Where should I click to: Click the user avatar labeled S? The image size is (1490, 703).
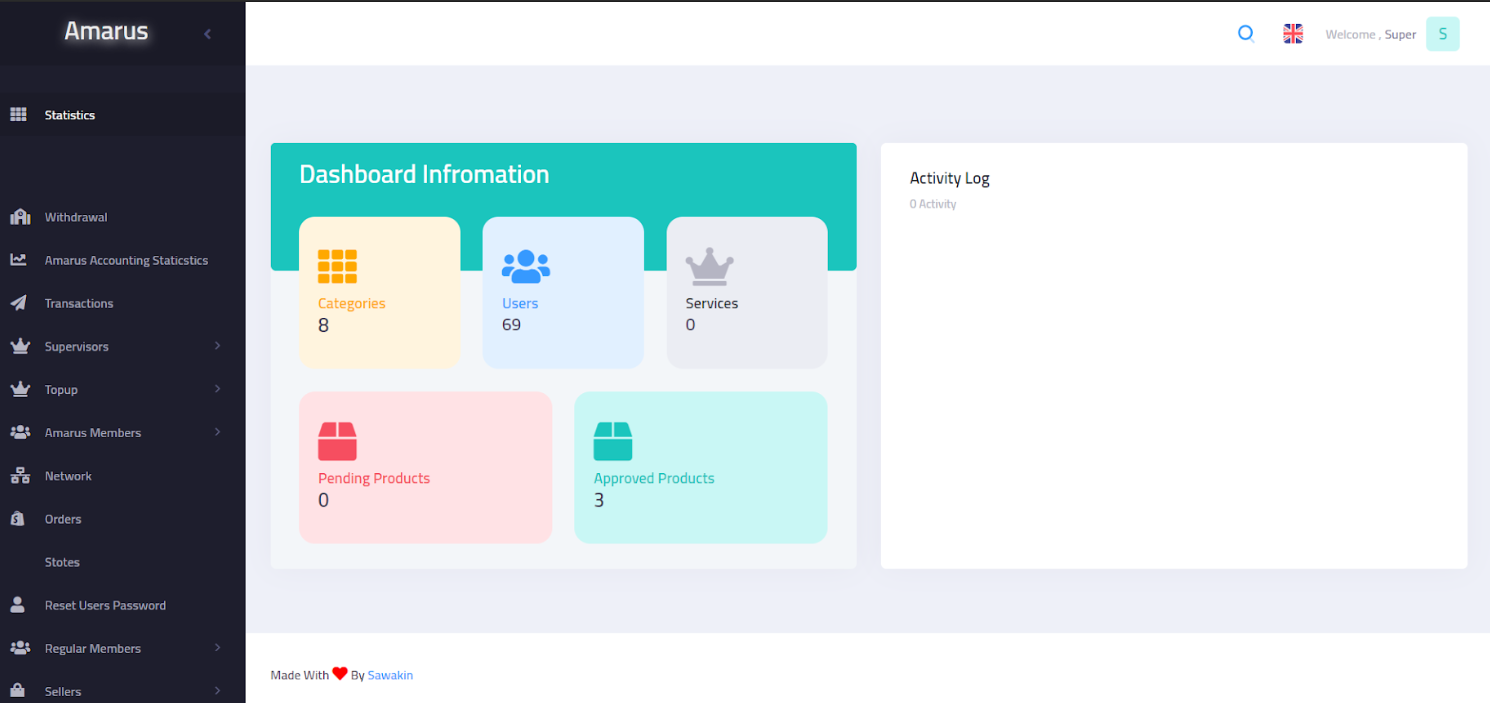pyautogui.click(x=1442, y=34)
